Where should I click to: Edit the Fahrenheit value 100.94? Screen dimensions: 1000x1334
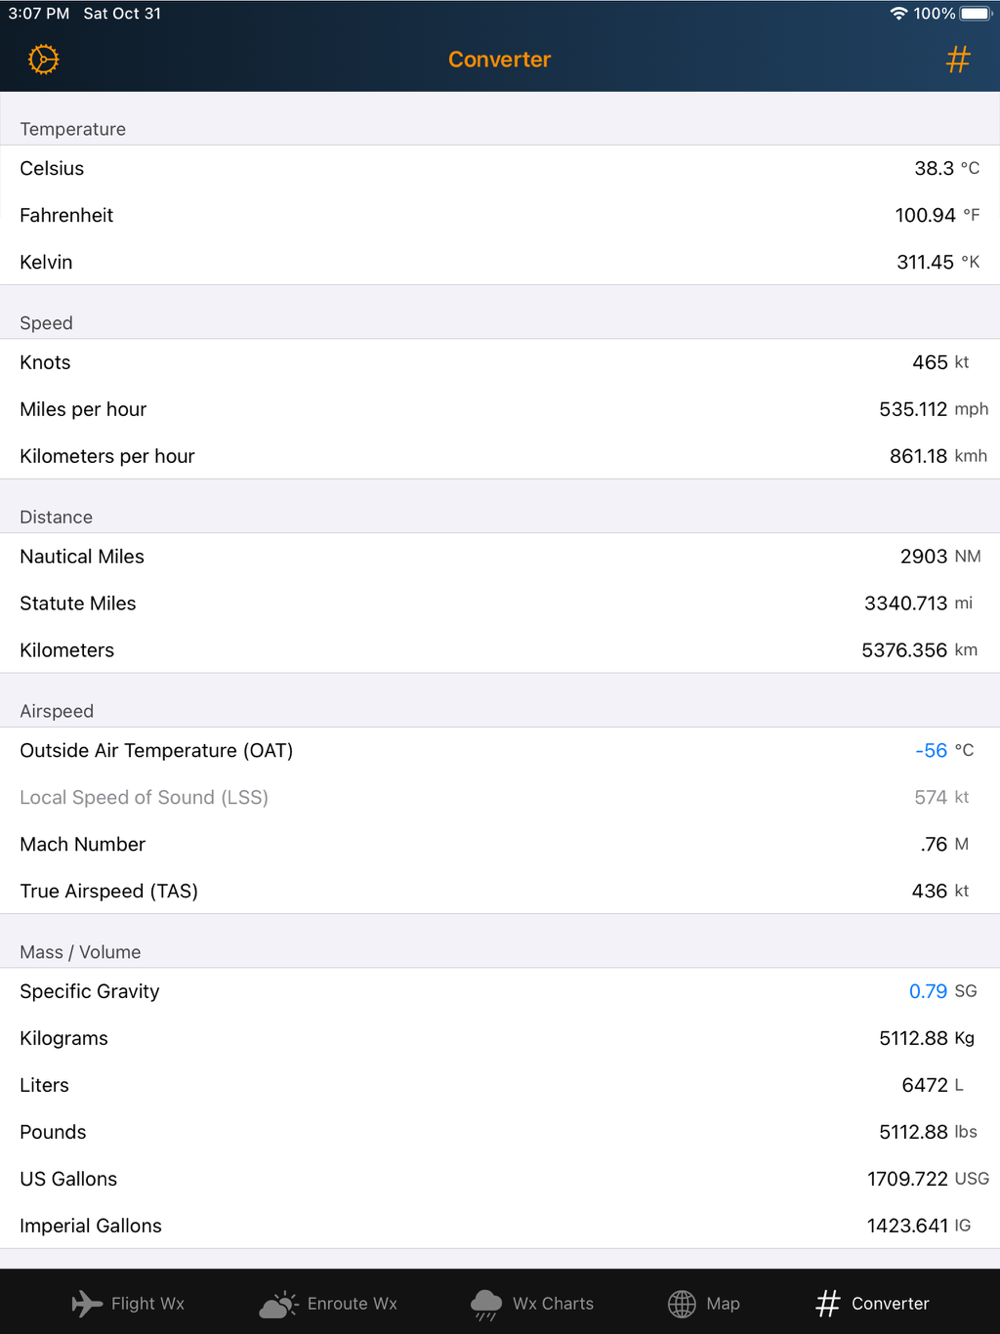[x=925, y=215]
